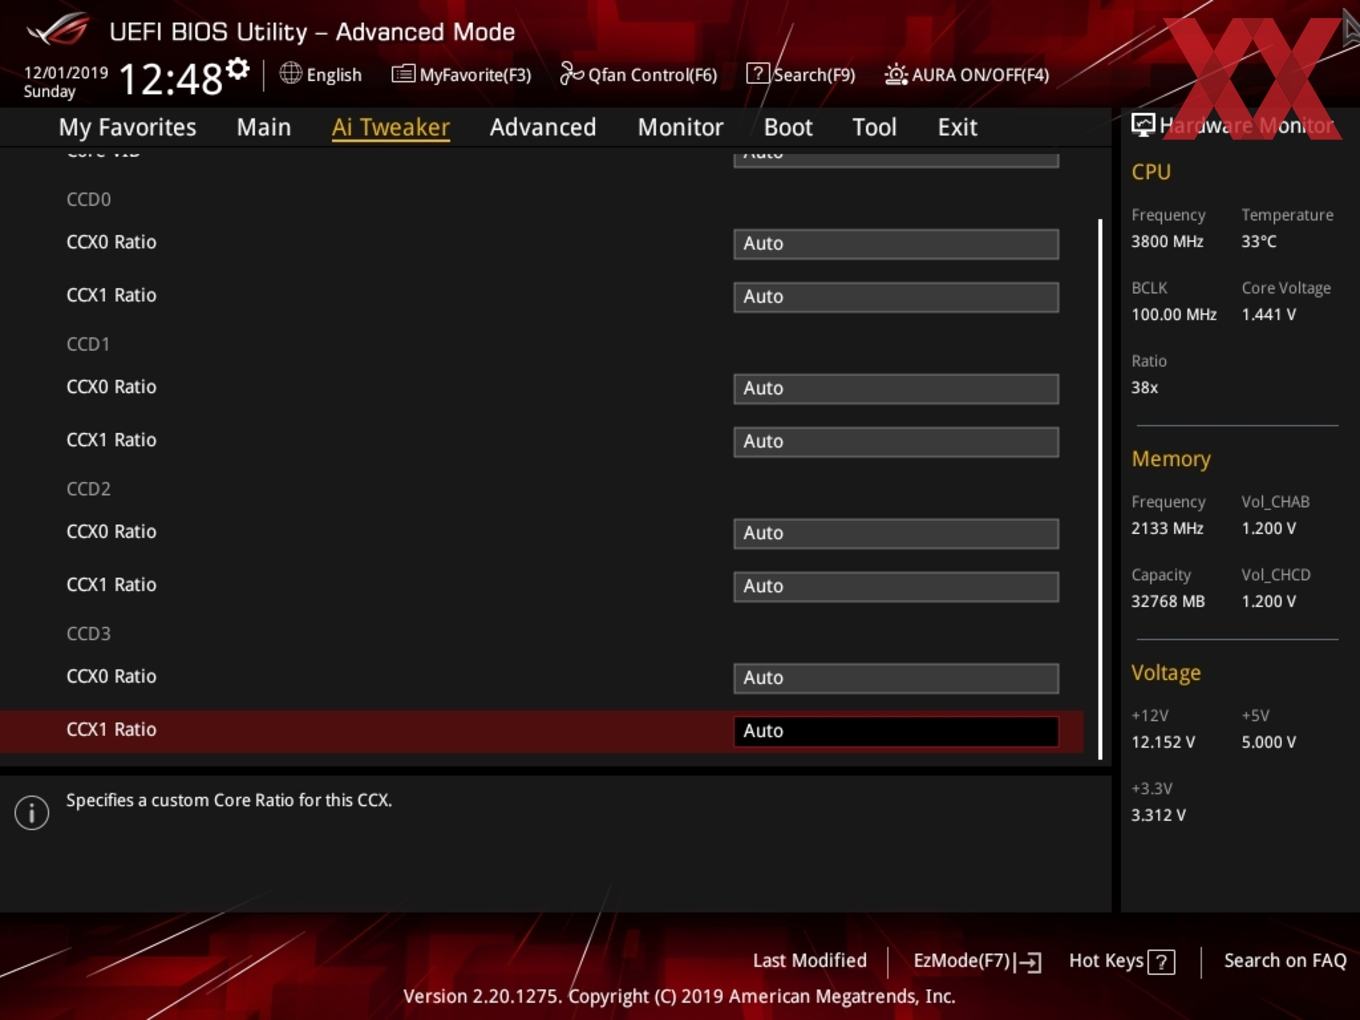Switch to EzMode(F7)
Screen dimensions: 1360x1020
click(962, 960)
